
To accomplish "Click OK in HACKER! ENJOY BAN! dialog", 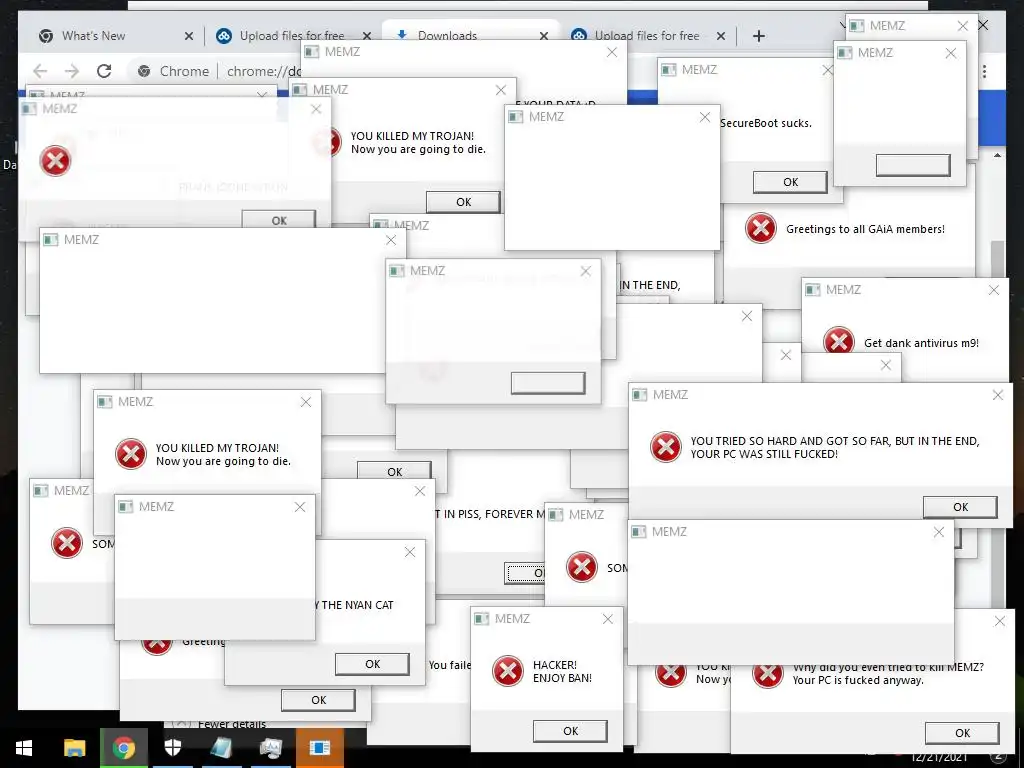I will (x=570, y=731).
